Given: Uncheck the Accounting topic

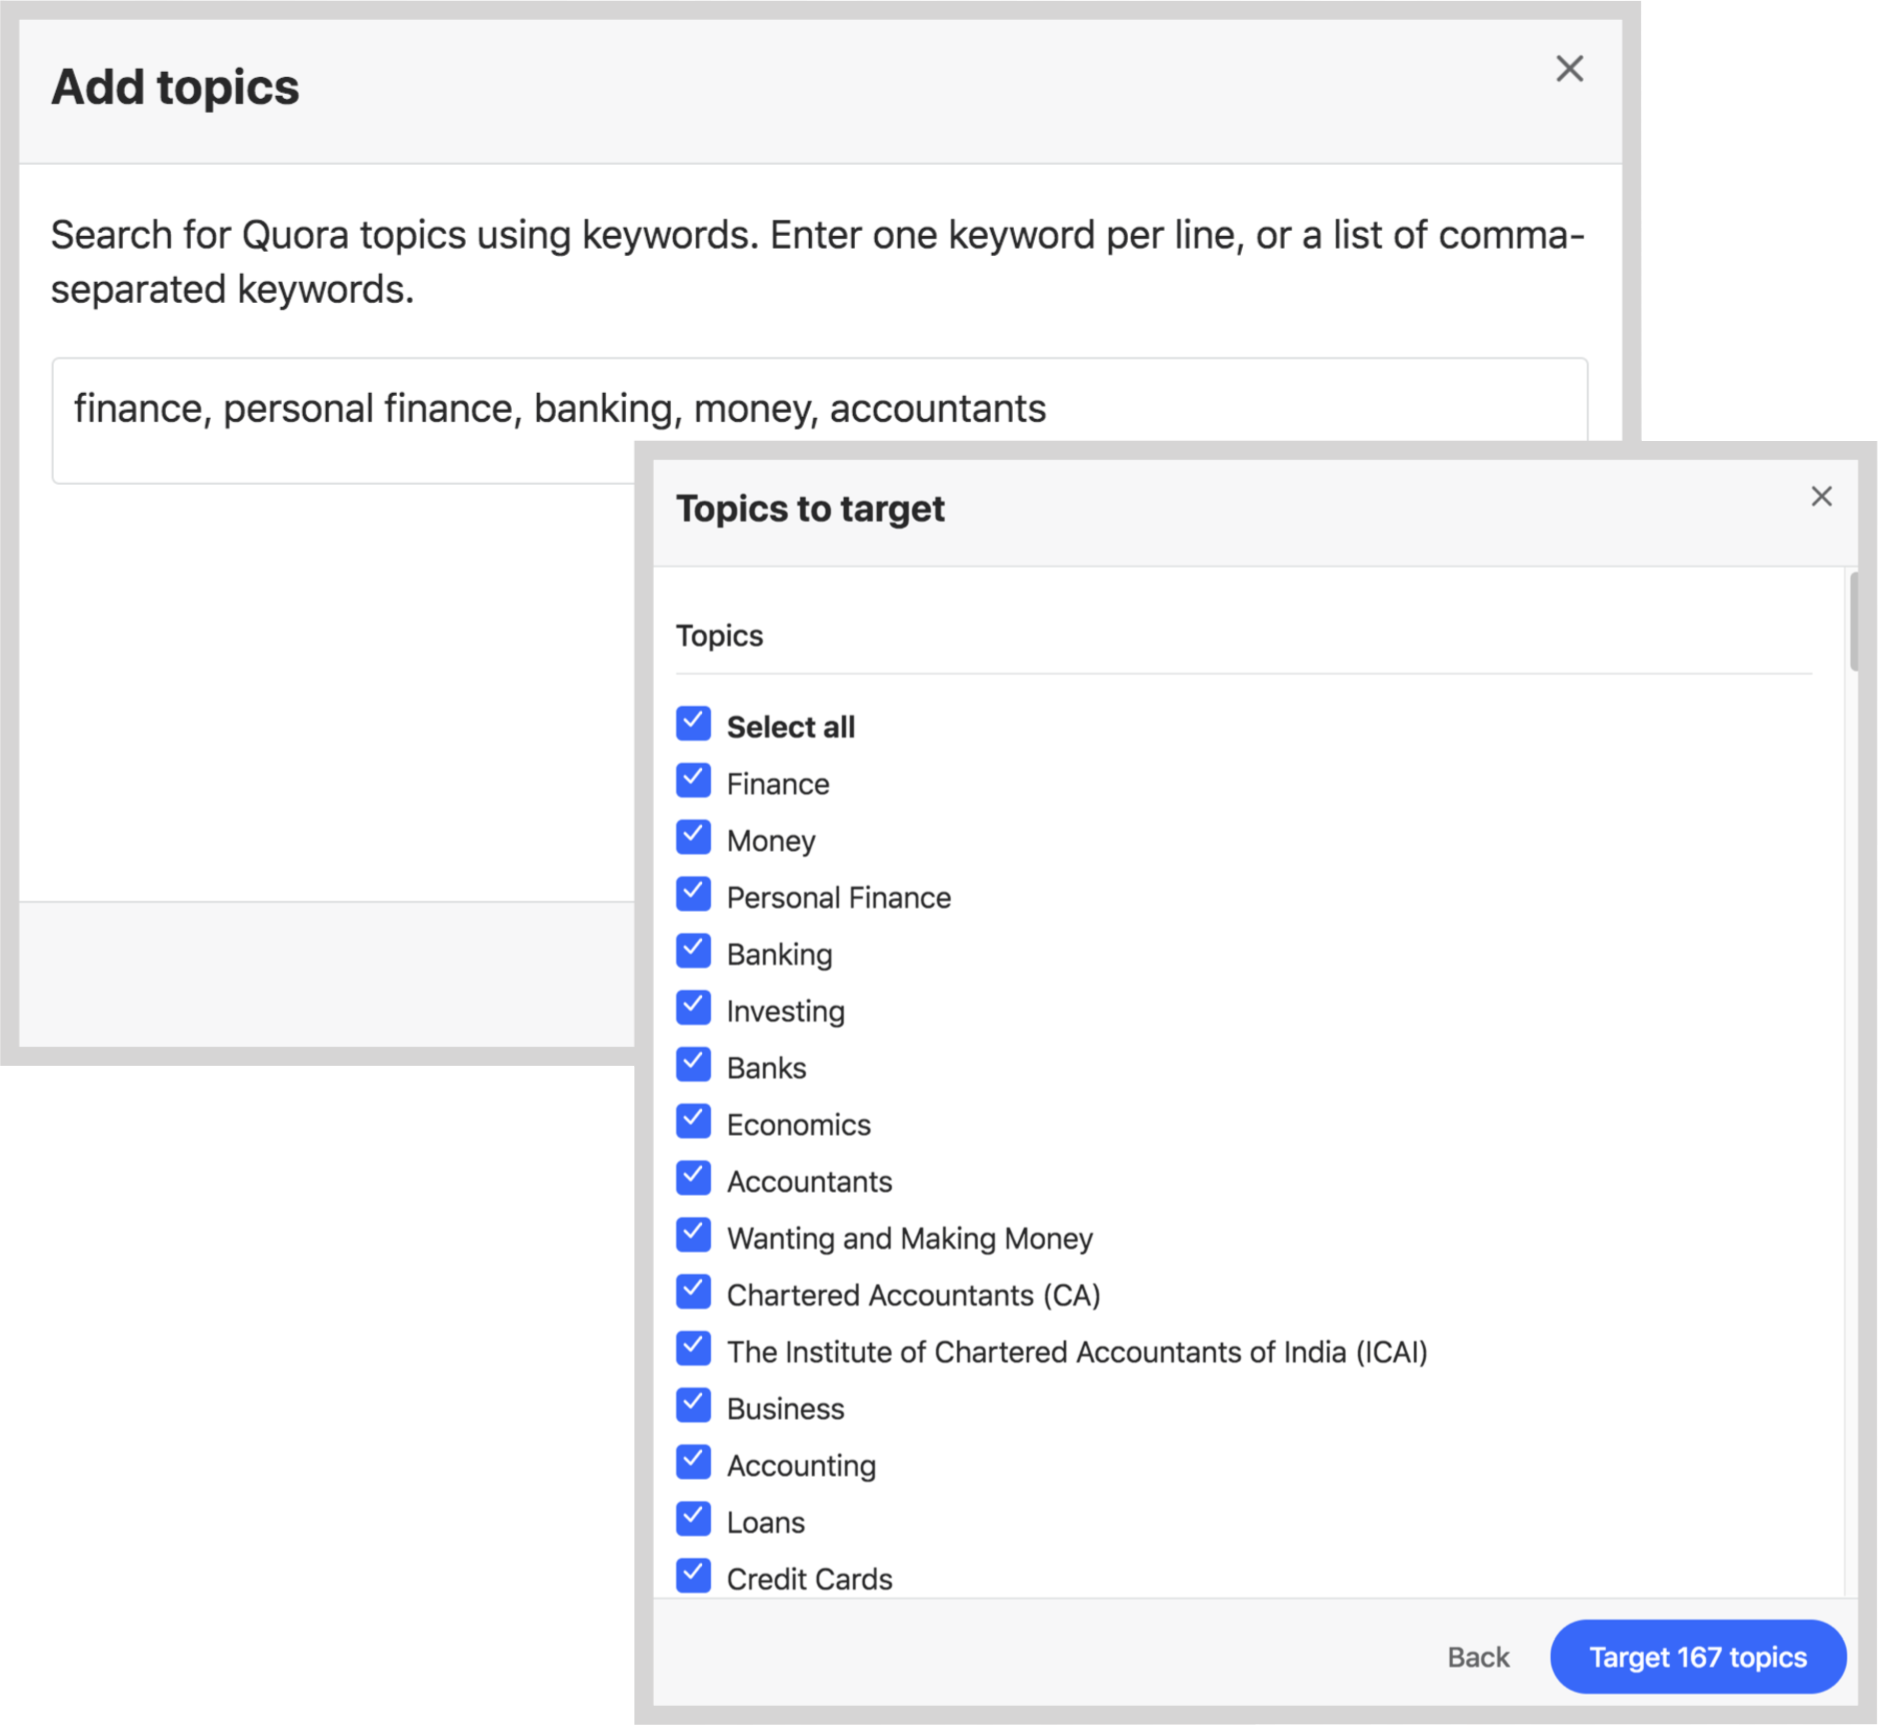Looking at the screenshot, I should pos(693,1463).
